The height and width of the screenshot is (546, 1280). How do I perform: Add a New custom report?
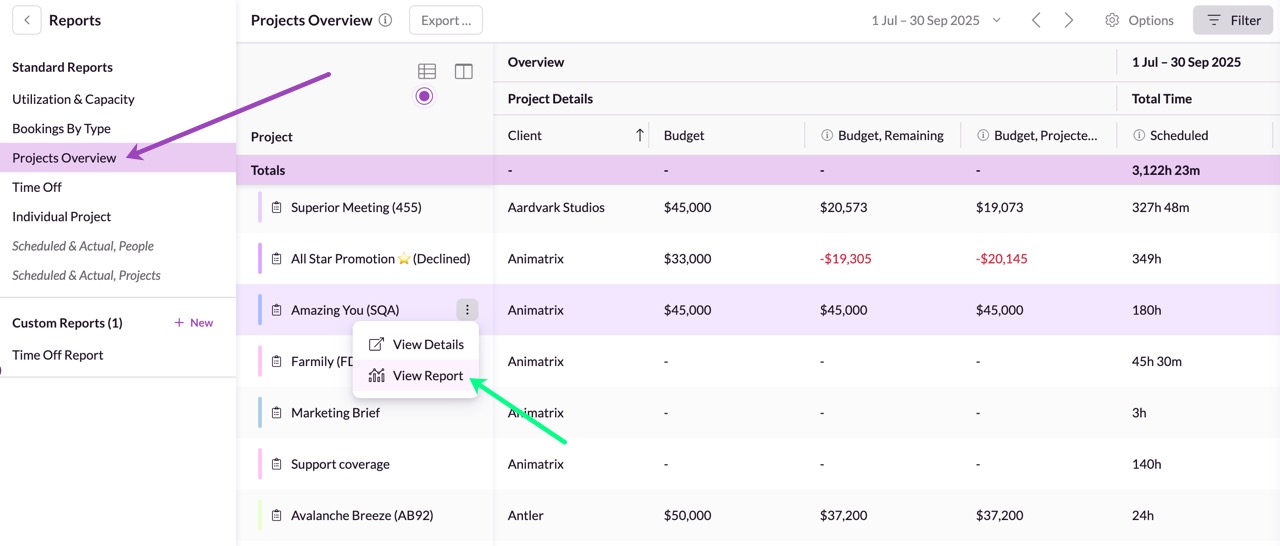click(194, 323)
